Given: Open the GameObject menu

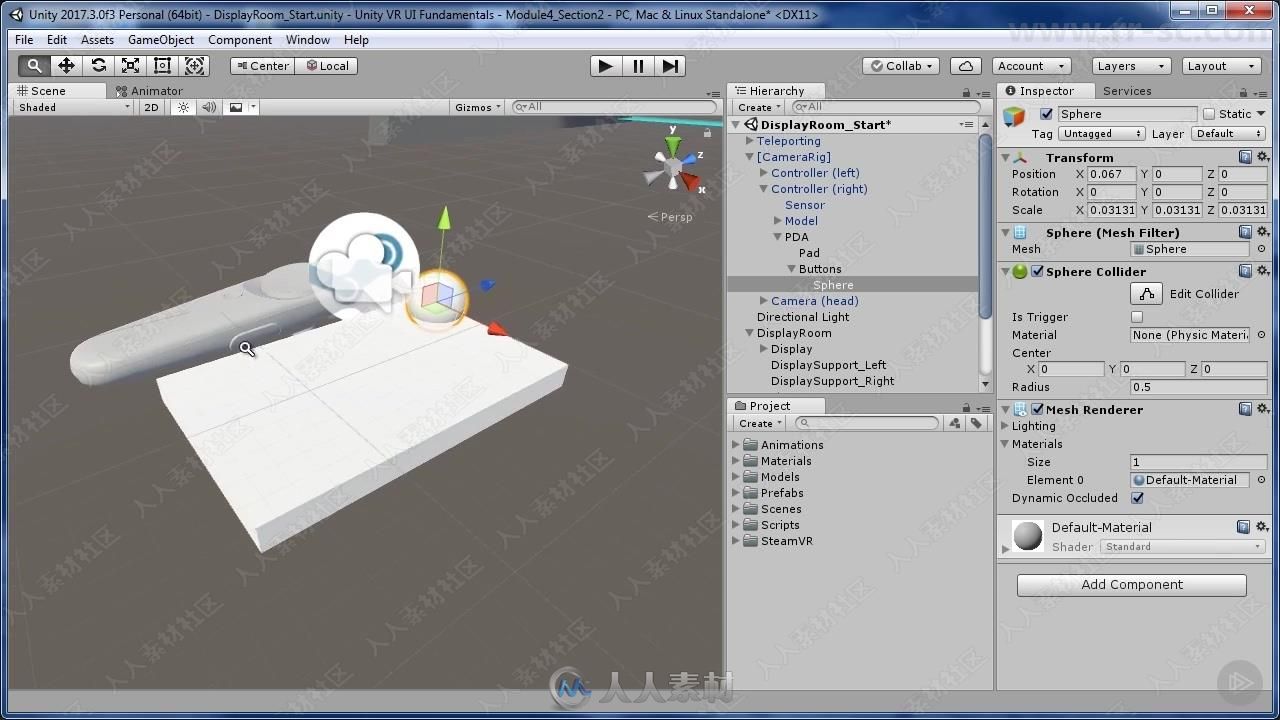Looking at the screenshot, I should [161, 40].
